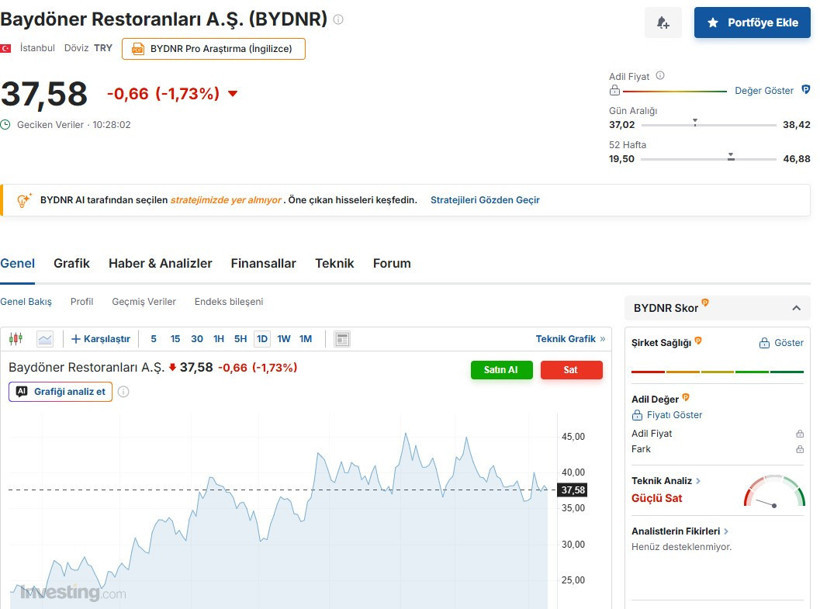The image size is (820, 609).
Task: Click the 52 Hafta range slider
Action: click(x=709, y=158)
